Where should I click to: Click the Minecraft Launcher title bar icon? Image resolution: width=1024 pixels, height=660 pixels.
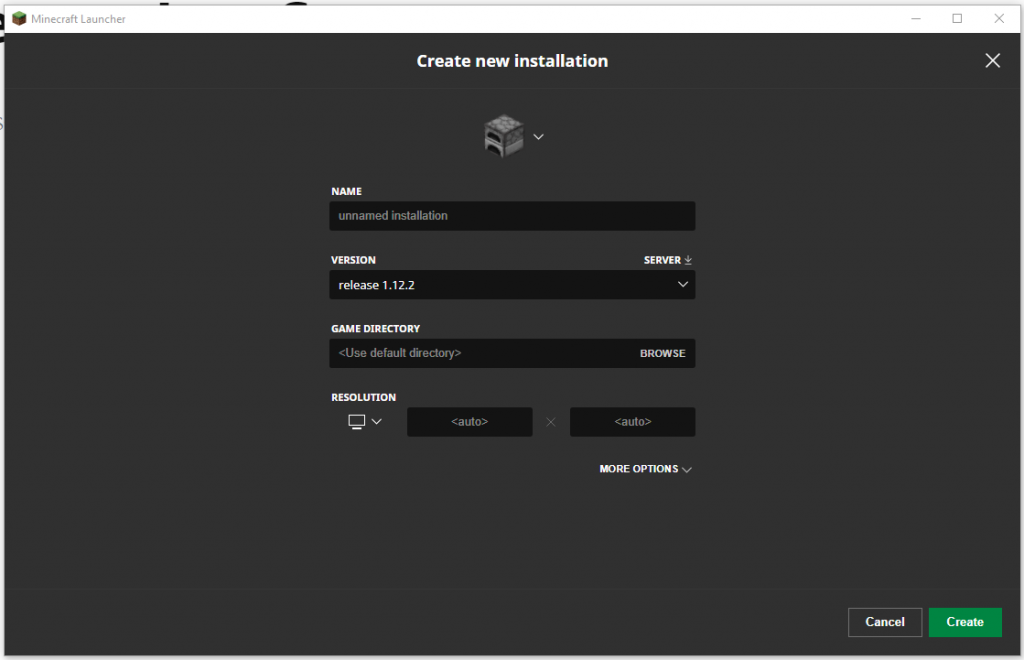point(19,18)
